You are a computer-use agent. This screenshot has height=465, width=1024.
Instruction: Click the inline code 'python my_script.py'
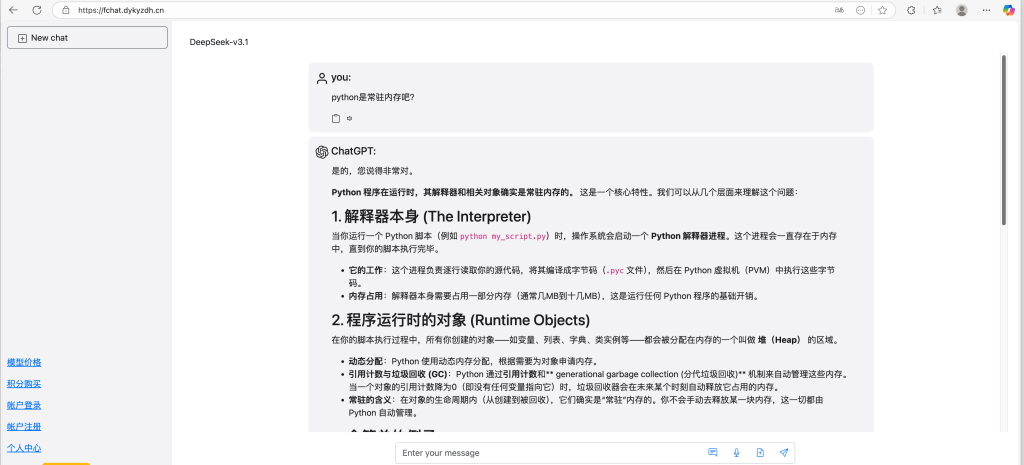click(x=503, y=236)
